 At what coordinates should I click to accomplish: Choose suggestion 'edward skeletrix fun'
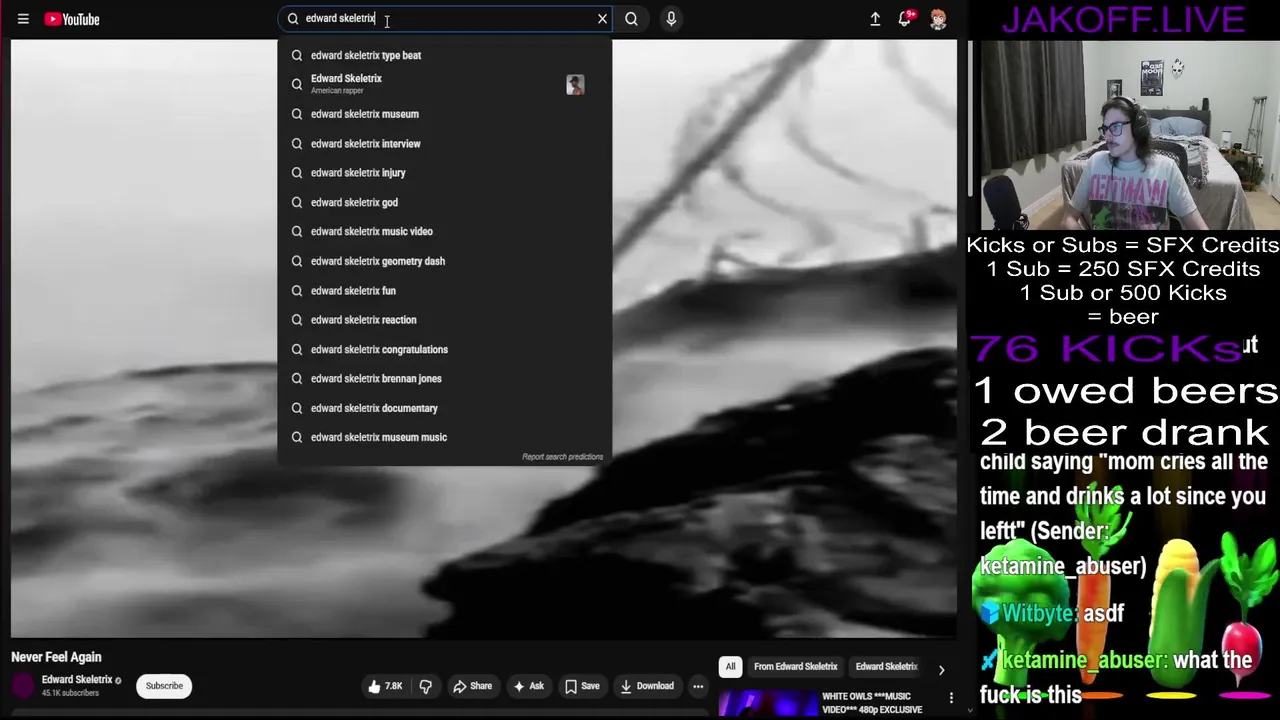(x=445, y=290)
